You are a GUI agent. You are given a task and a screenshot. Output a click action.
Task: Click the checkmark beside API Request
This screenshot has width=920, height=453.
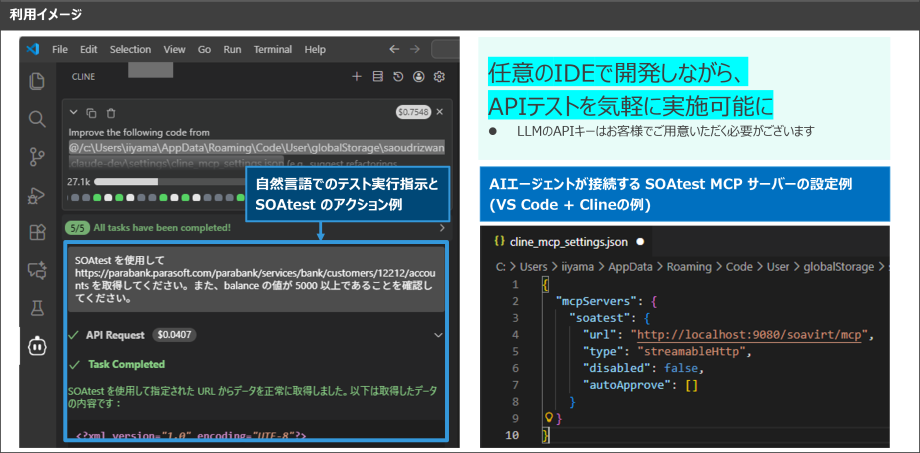click(74, 335)
